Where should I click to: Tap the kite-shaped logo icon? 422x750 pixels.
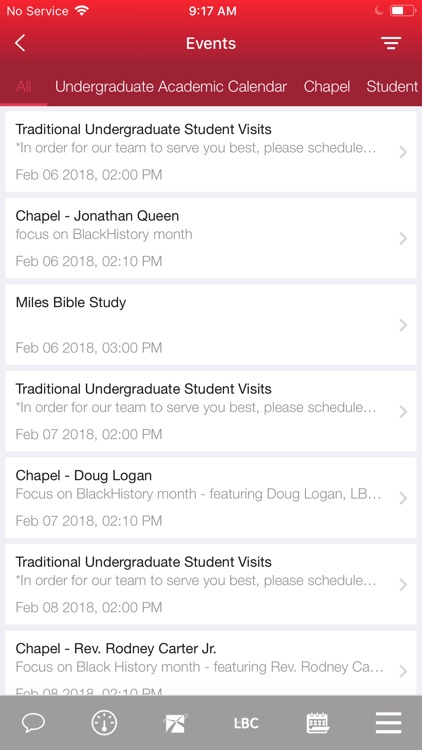tap(175, 723)
